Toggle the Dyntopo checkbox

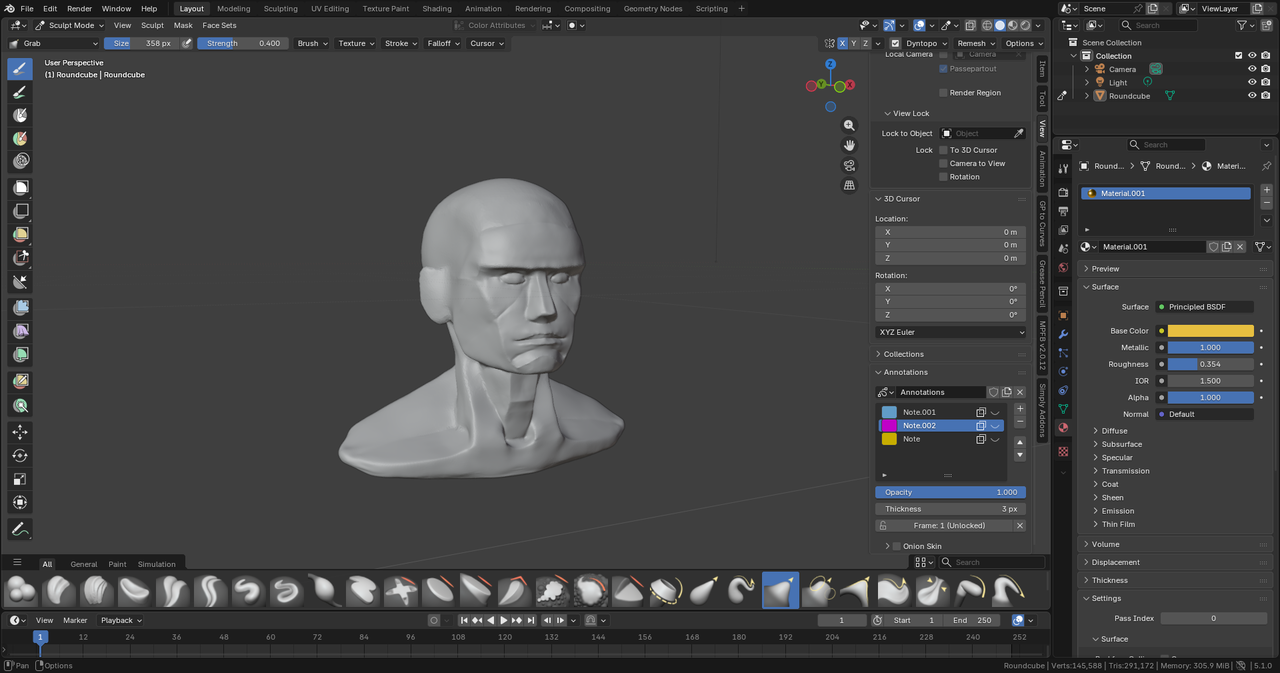(x=895, y=43)
